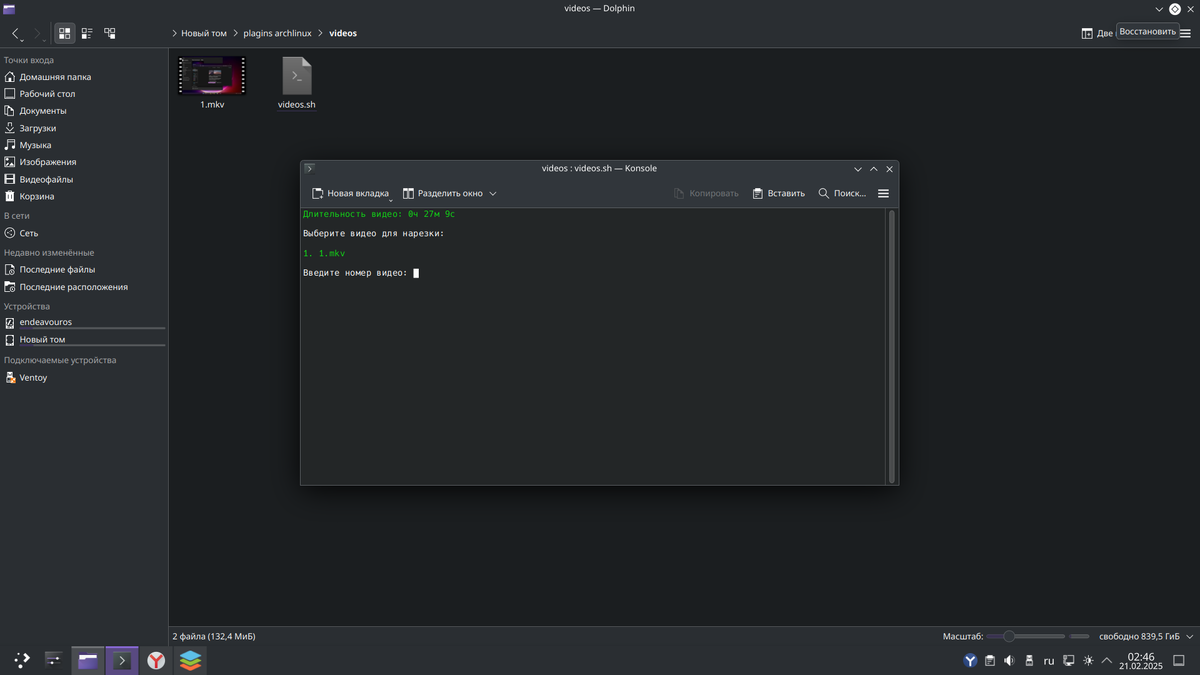The image size is (1200, 675).
Task: Open endeavouros device in sidebar
Action: click(x=83, y=322)
